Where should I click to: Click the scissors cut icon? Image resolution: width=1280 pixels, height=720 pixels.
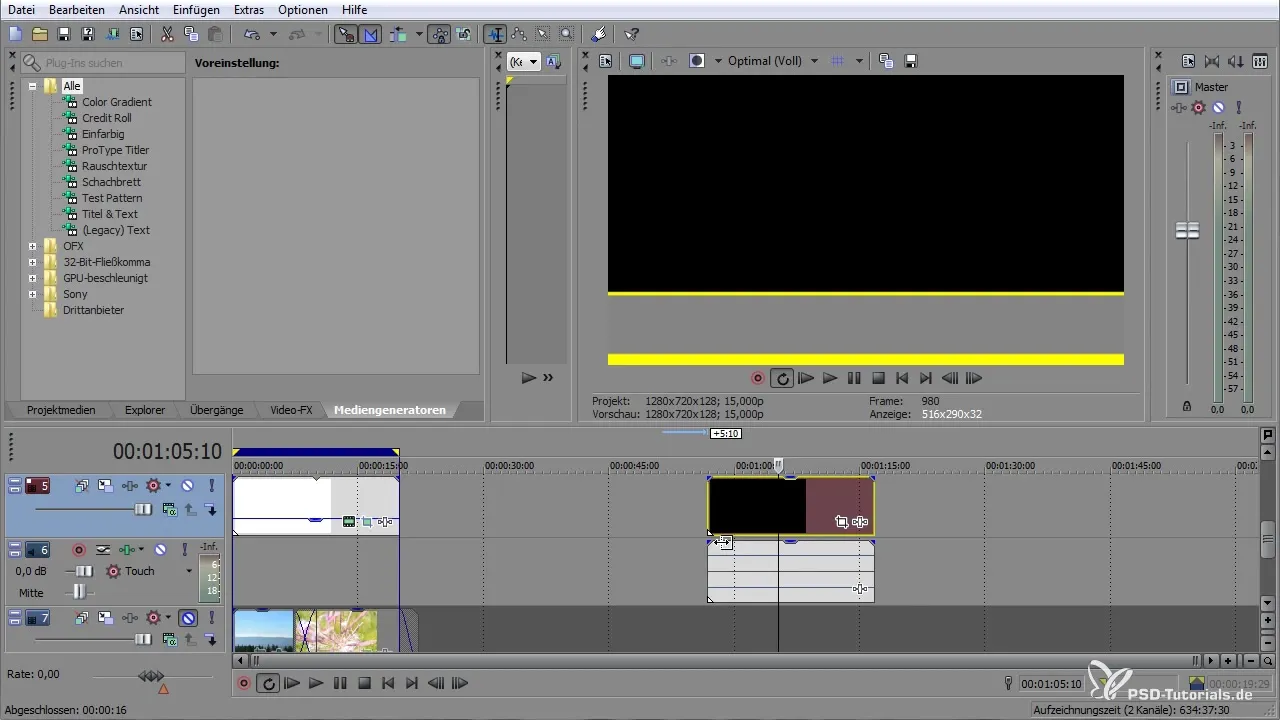point(167,34)
